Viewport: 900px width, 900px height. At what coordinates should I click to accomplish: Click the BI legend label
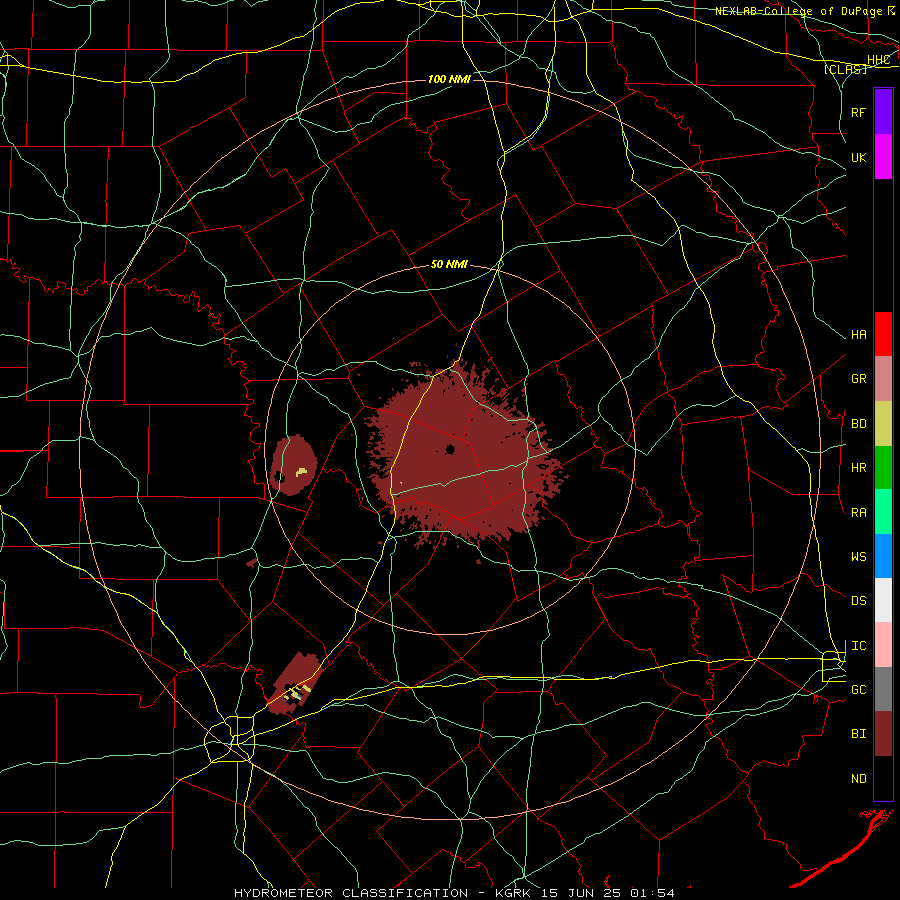pyautogui.click(x=859, y=734)
